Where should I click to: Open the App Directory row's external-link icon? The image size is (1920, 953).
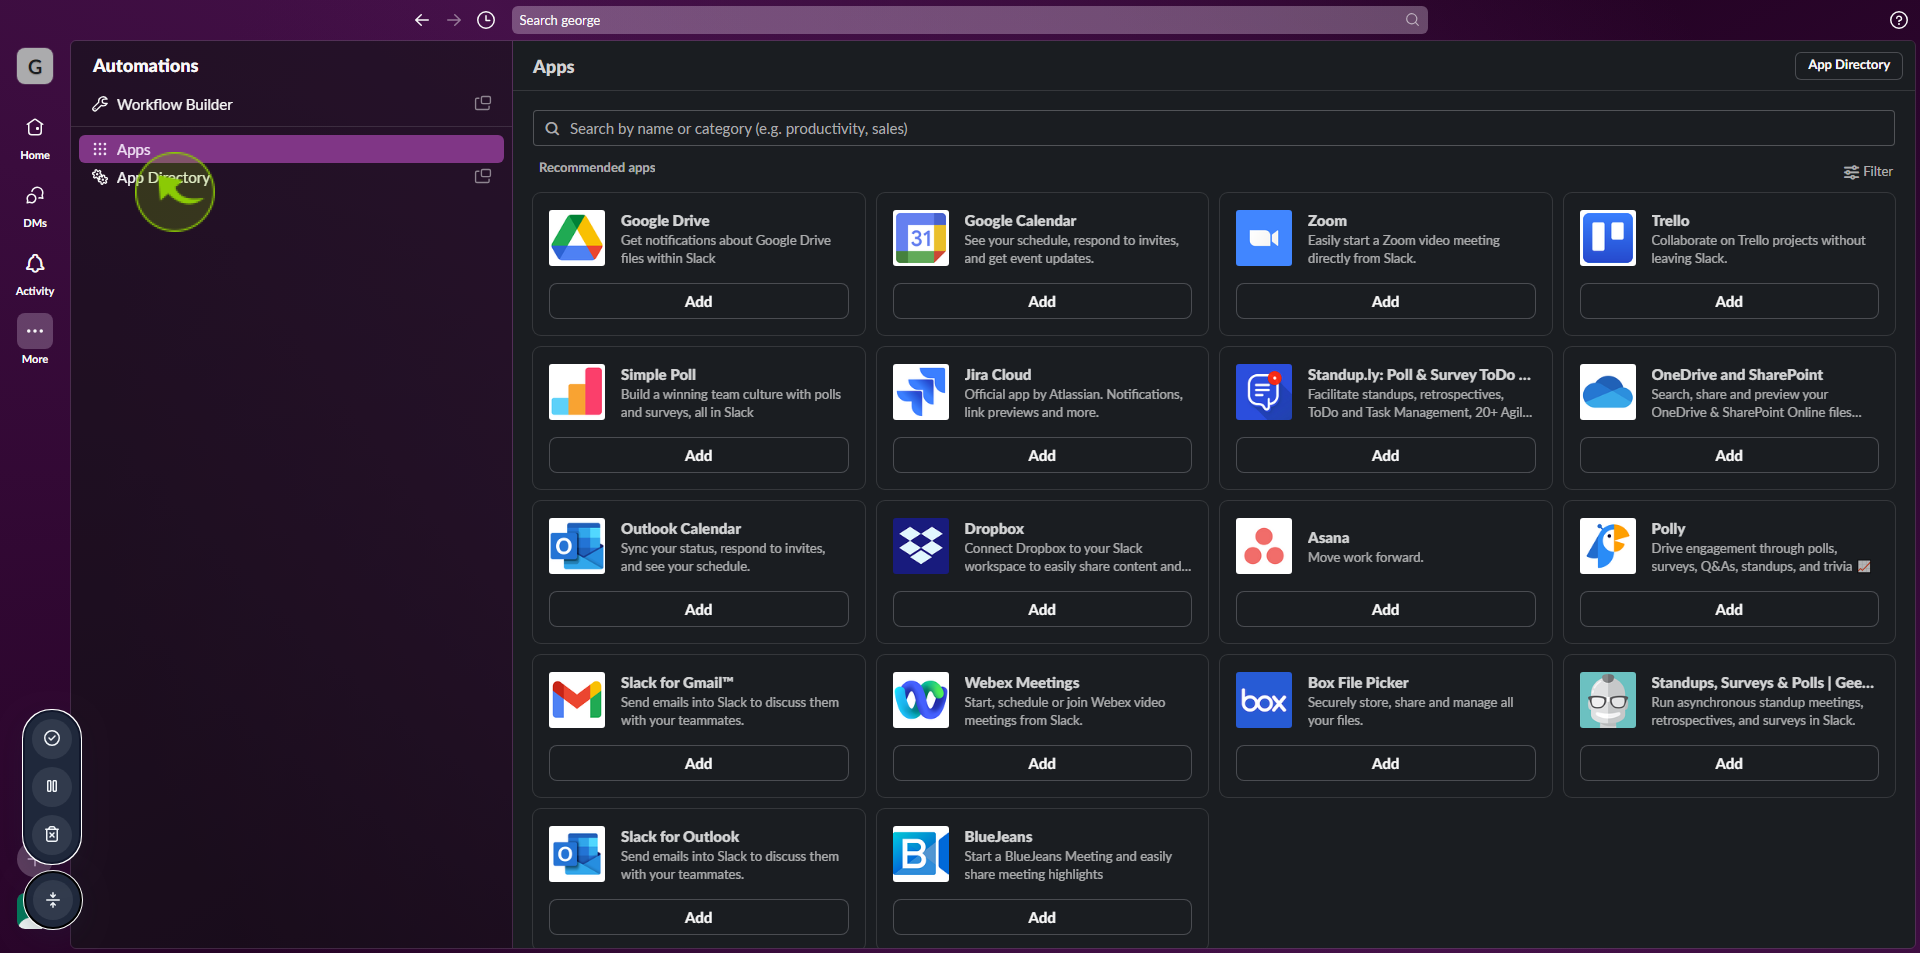[x=483, y=176]
